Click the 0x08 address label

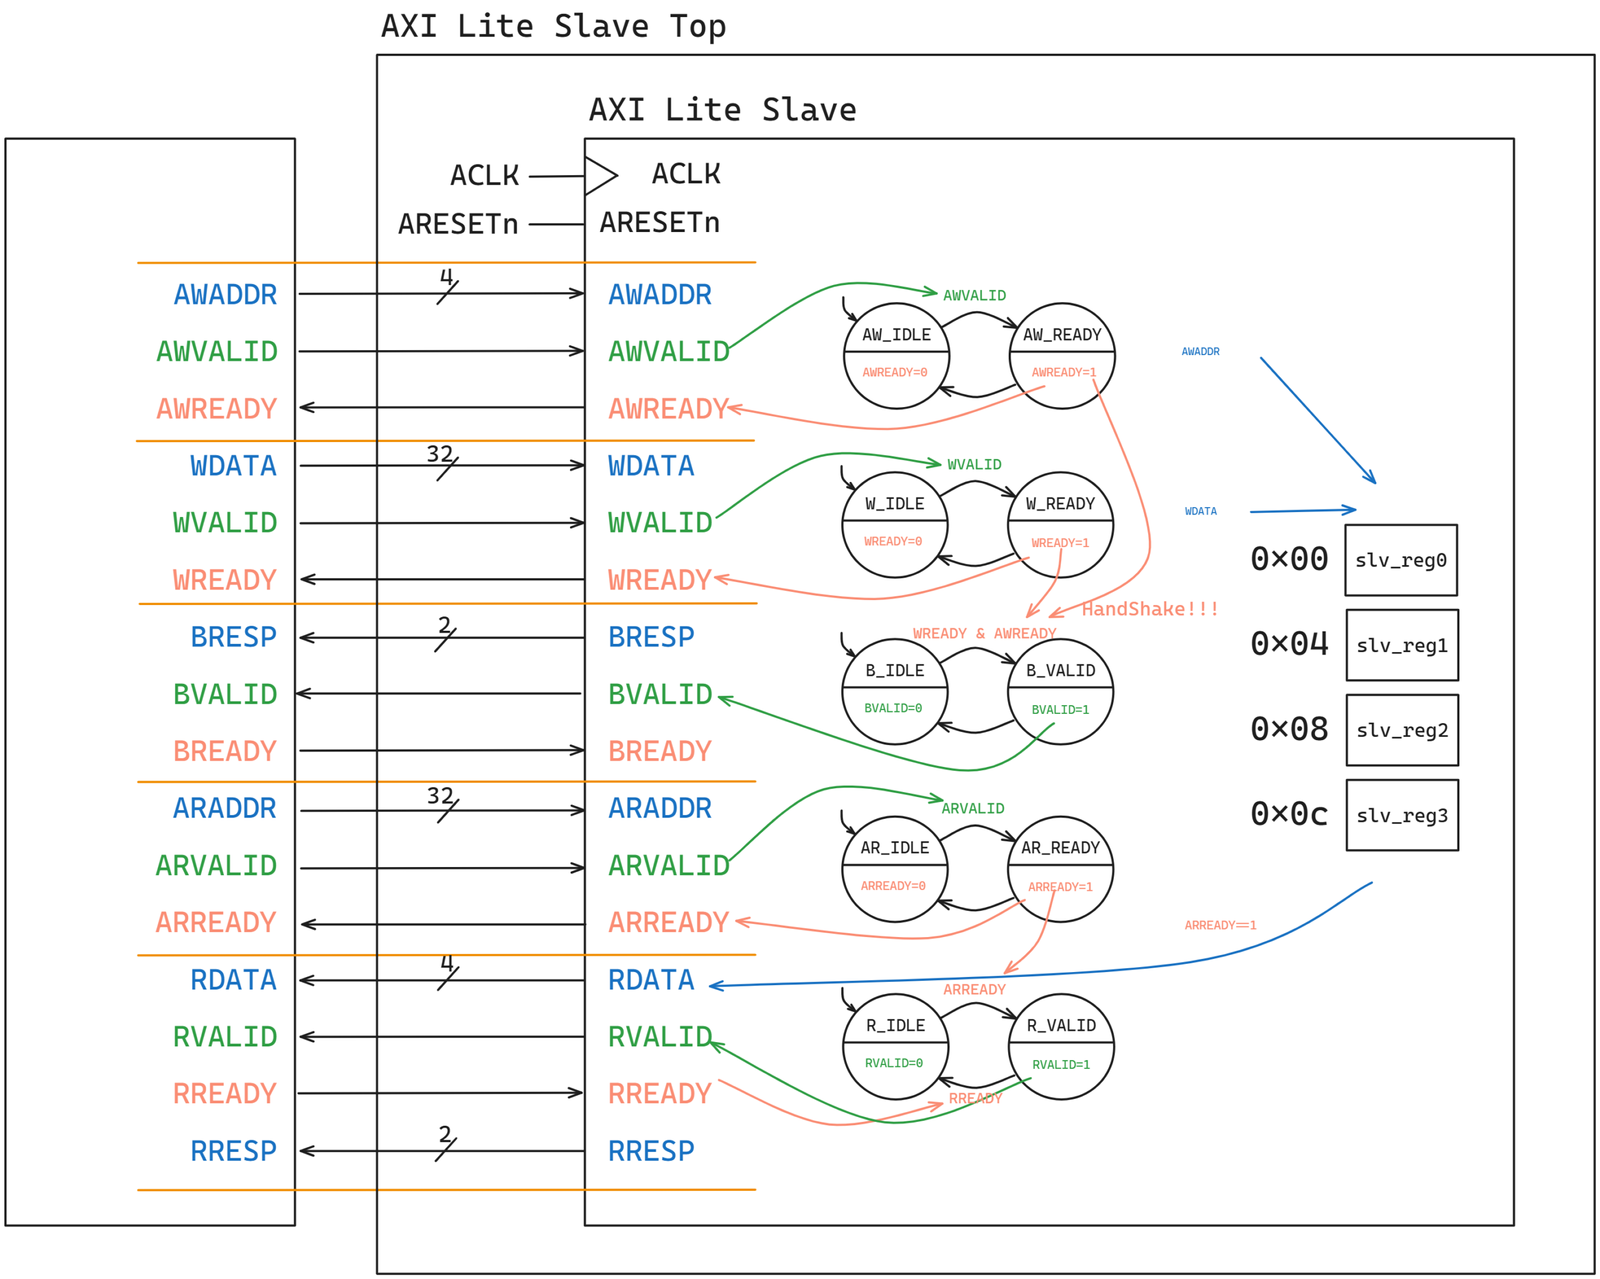point(1289,729)
